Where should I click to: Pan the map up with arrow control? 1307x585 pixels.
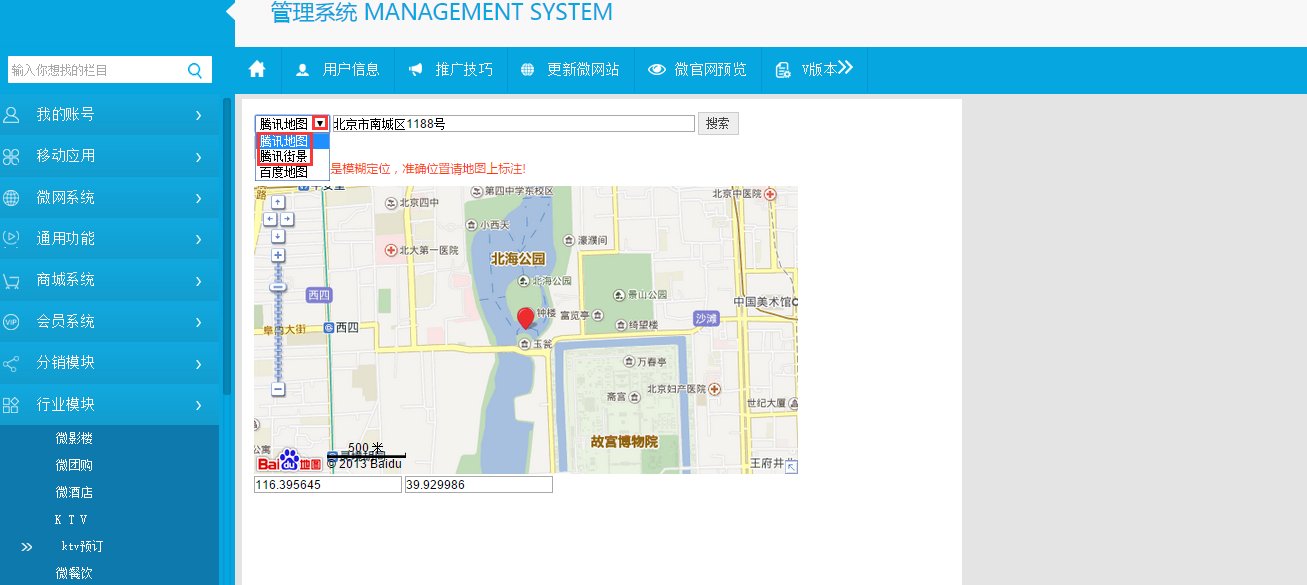pyautogui.click(x=278, y=202)
